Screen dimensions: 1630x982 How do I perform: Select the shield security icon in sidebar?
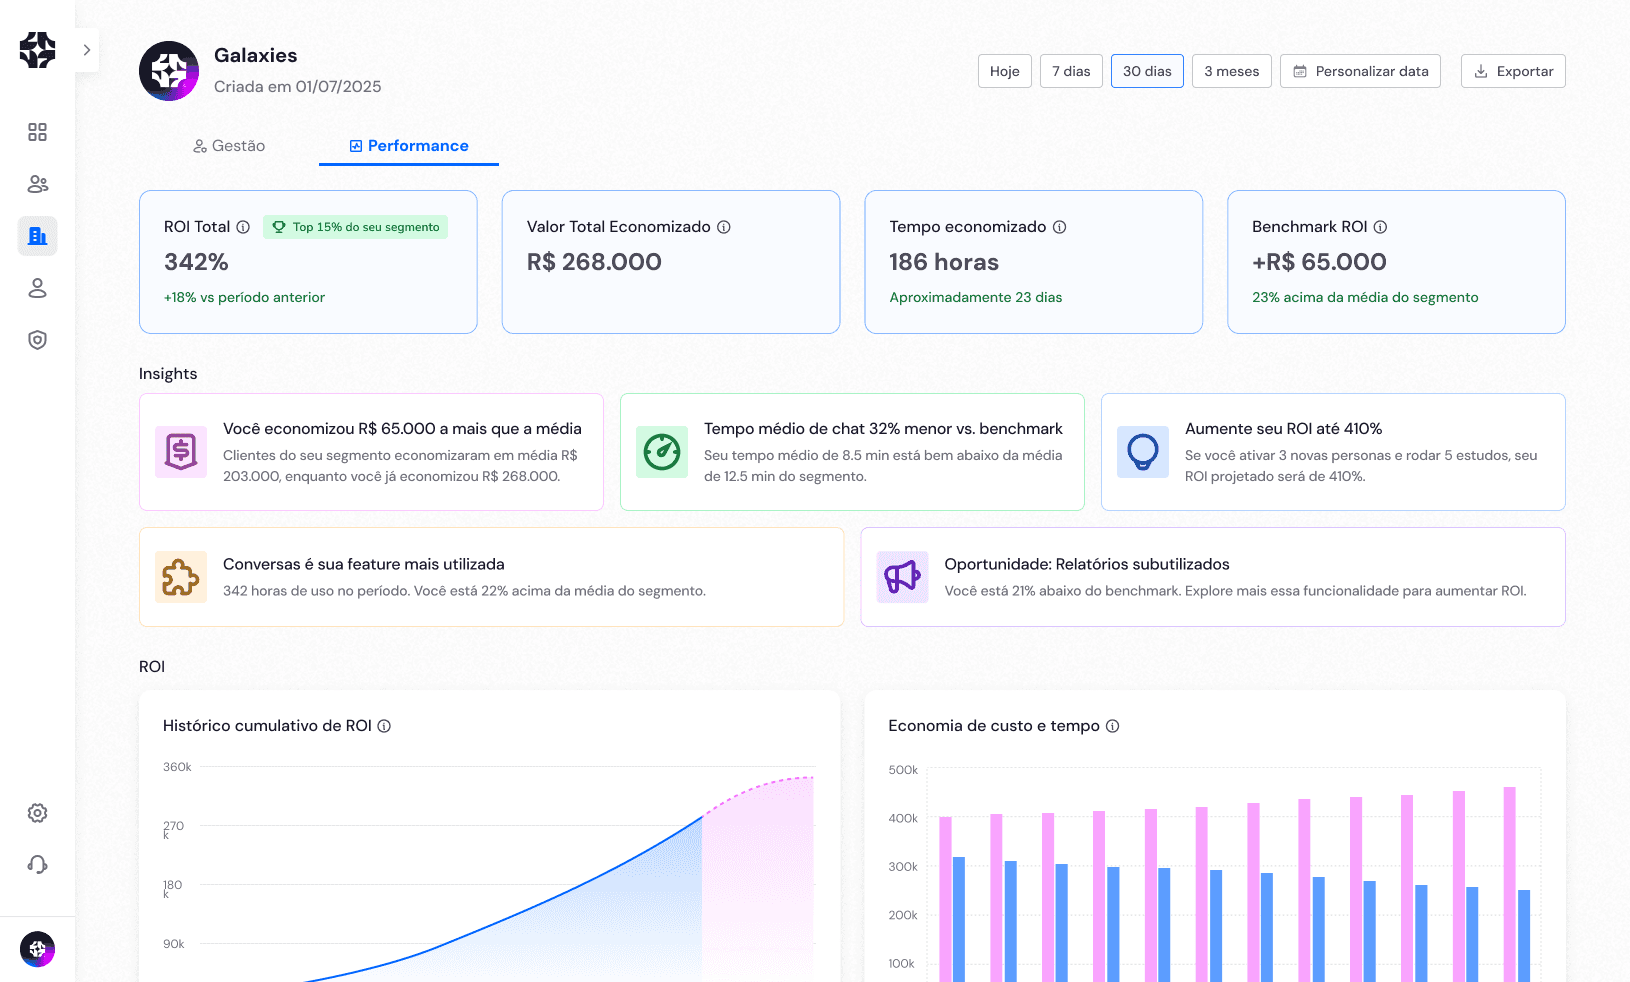[37, 340]
